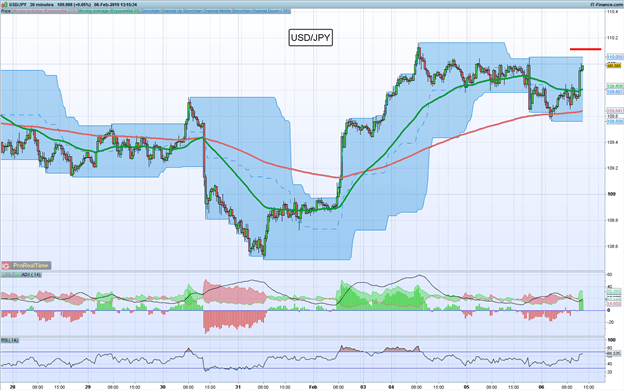The image size is (624, 390).
Task: Click the RSI 100 axis label
Action: 611,340
